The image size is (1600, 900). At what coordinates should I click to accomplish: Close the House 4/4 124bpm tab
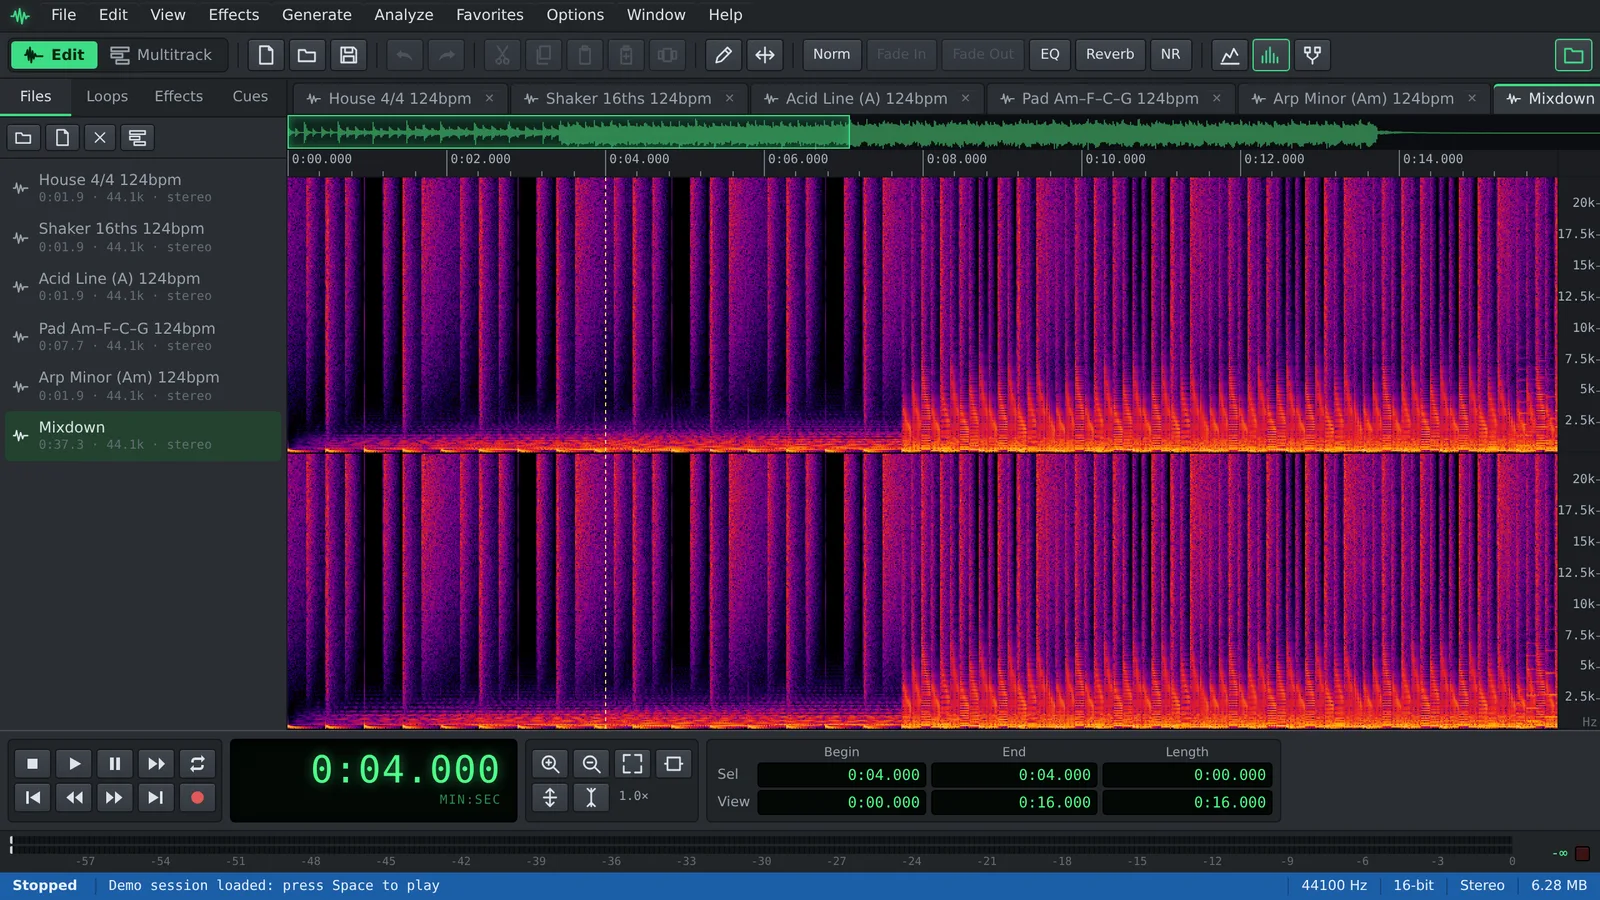tap(489, 98)
